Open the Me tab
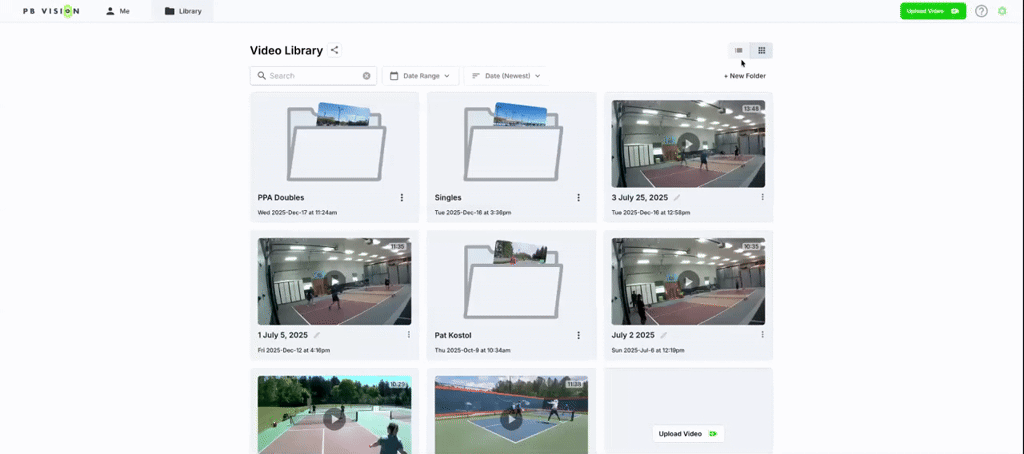 [x=118, y=11]
